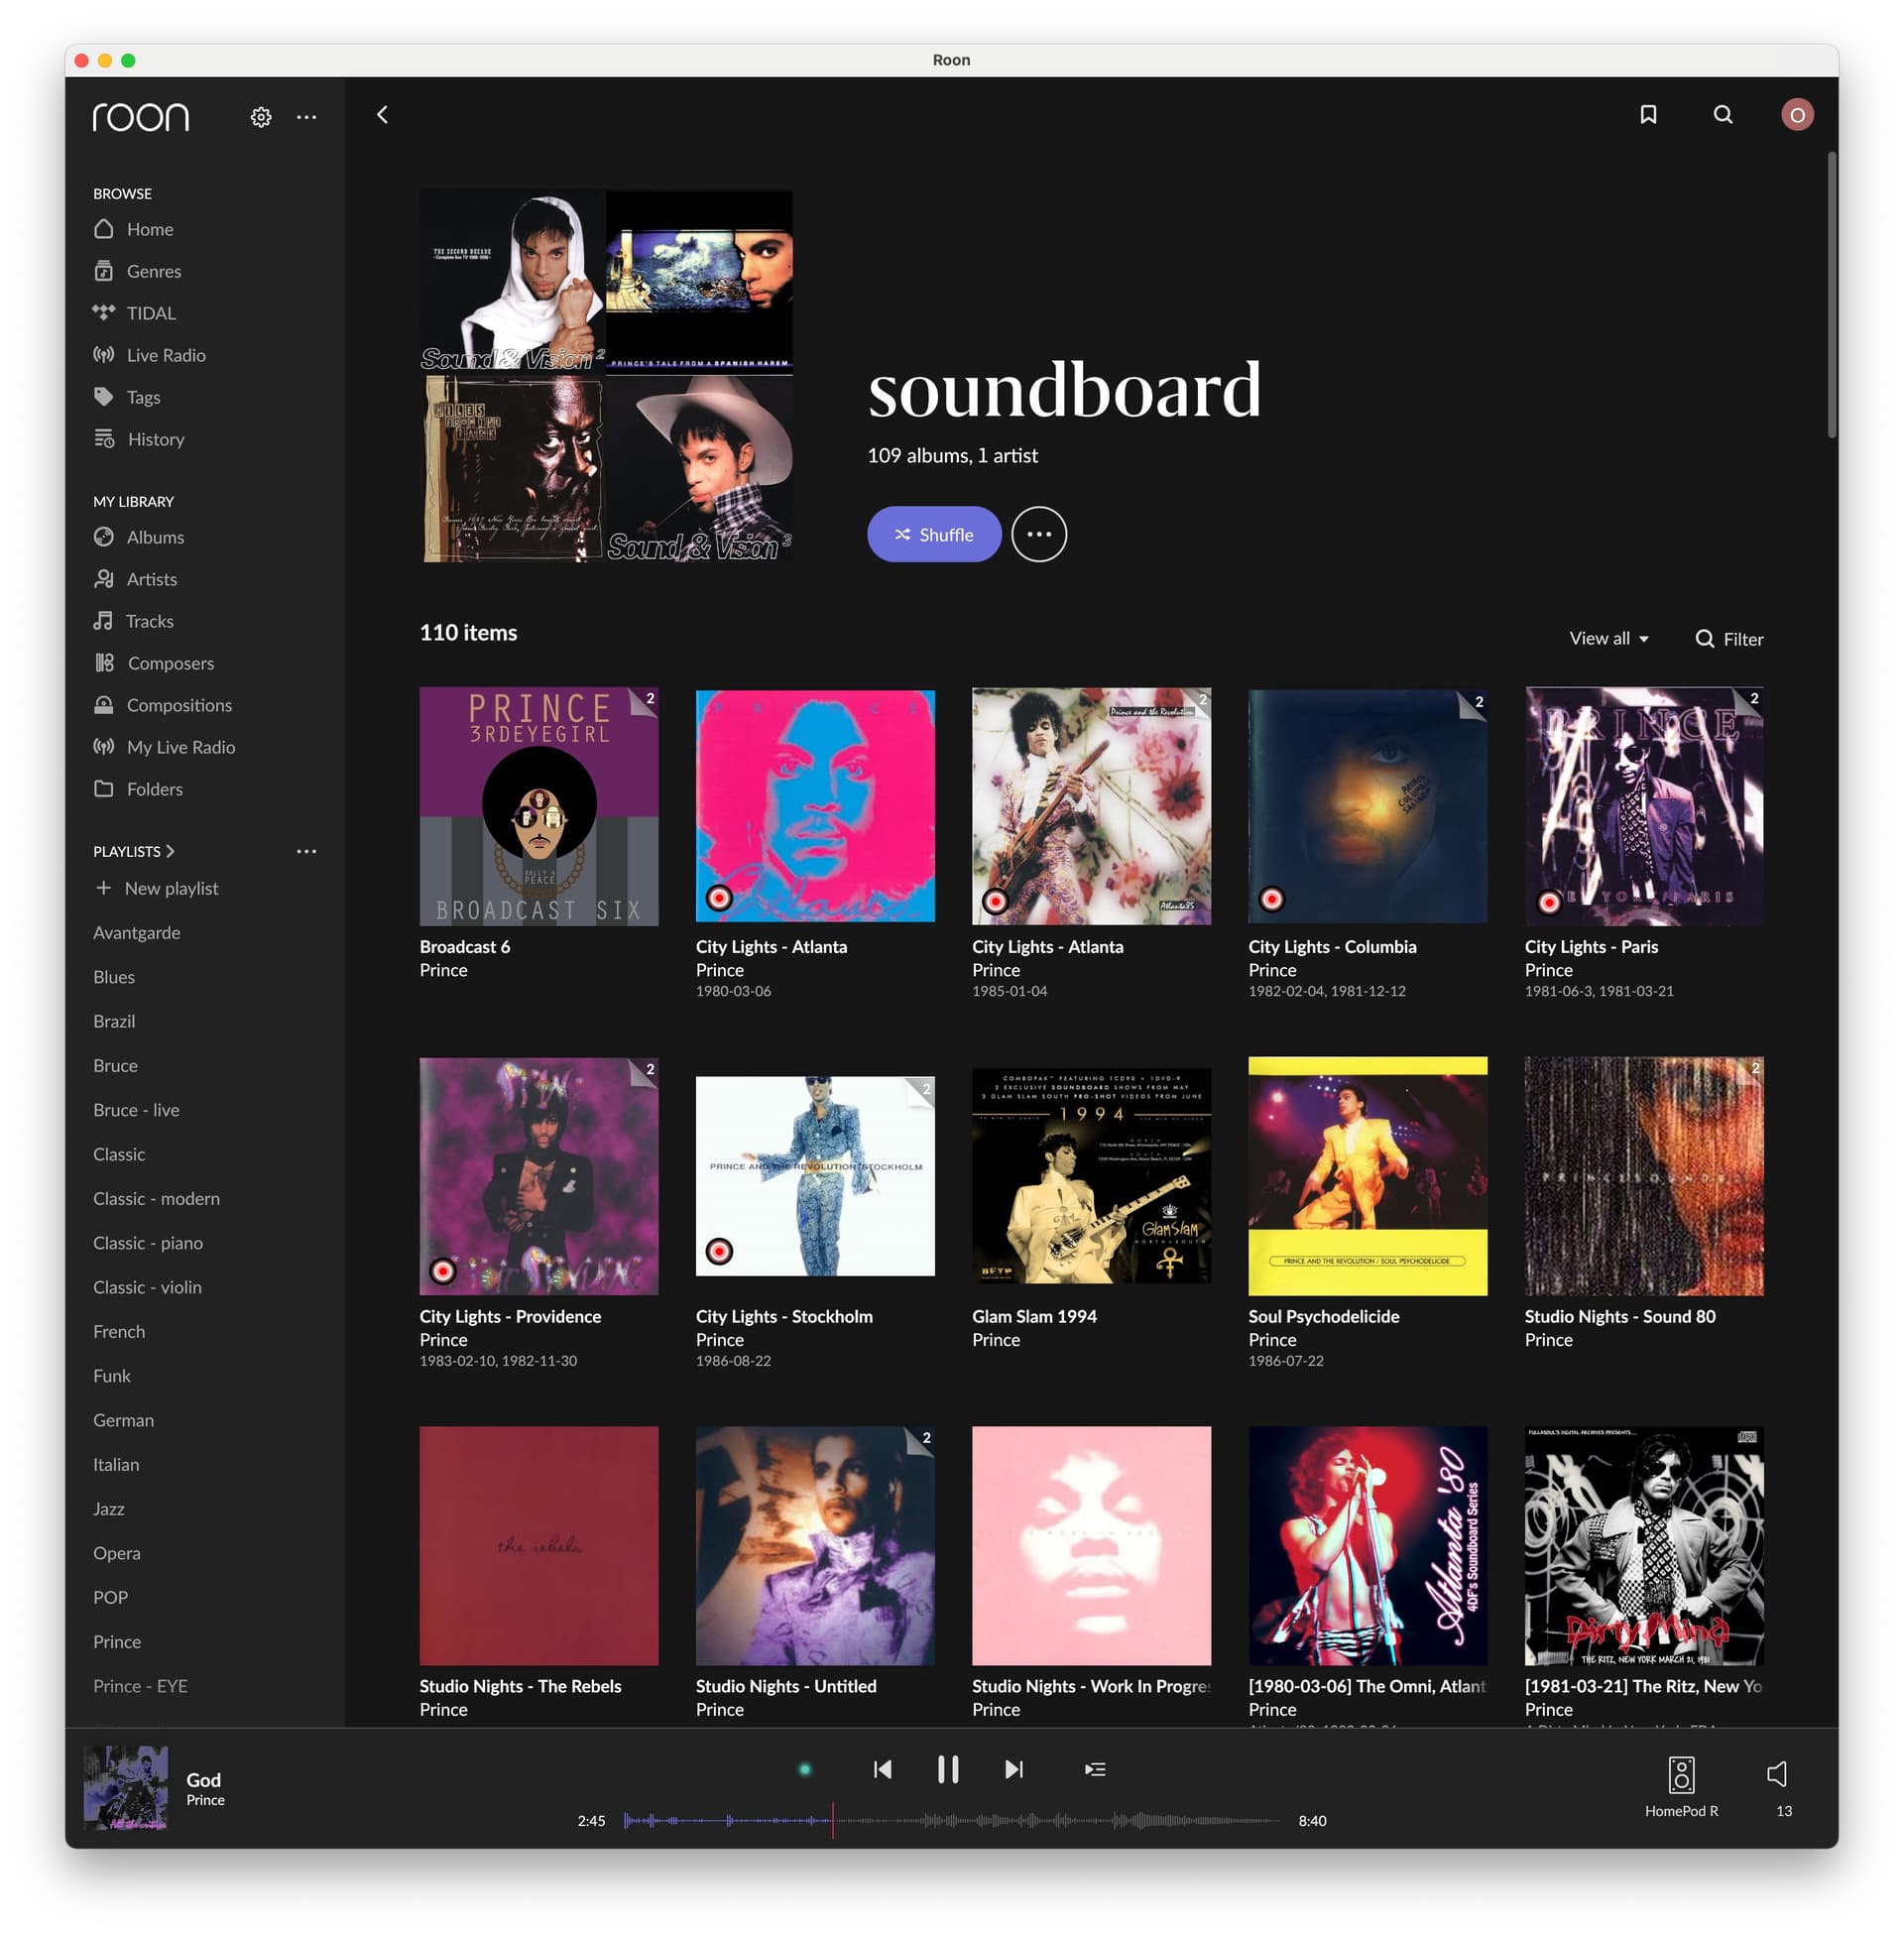Go to Home in Browse

click(150, 229)
